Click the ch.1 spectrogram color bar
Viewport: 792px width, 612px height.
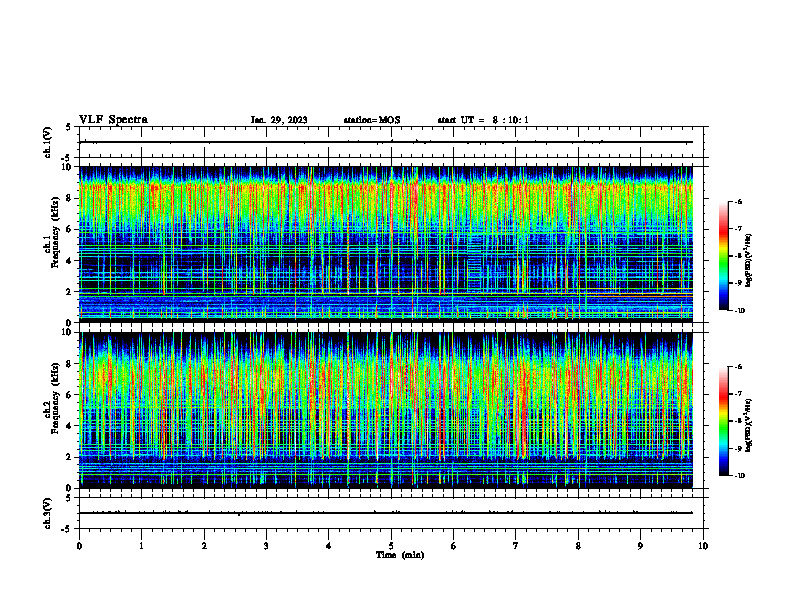click(x=723, y=256)
